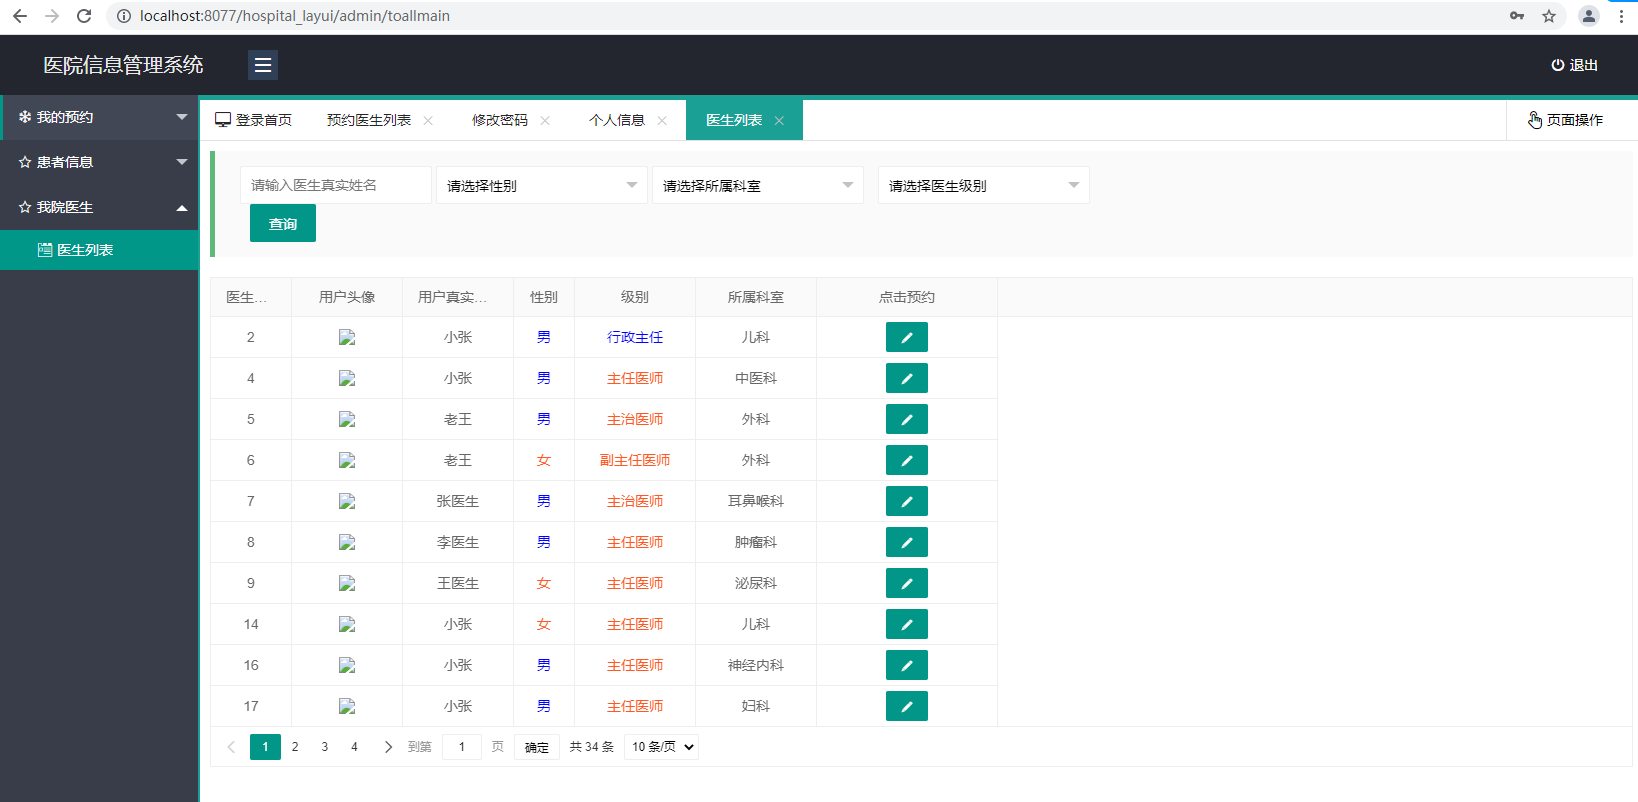Click the pencil appointment icon for doctor 2
Image resolution: width=1638 pixels, height=802 pixels.
(906, 337)
